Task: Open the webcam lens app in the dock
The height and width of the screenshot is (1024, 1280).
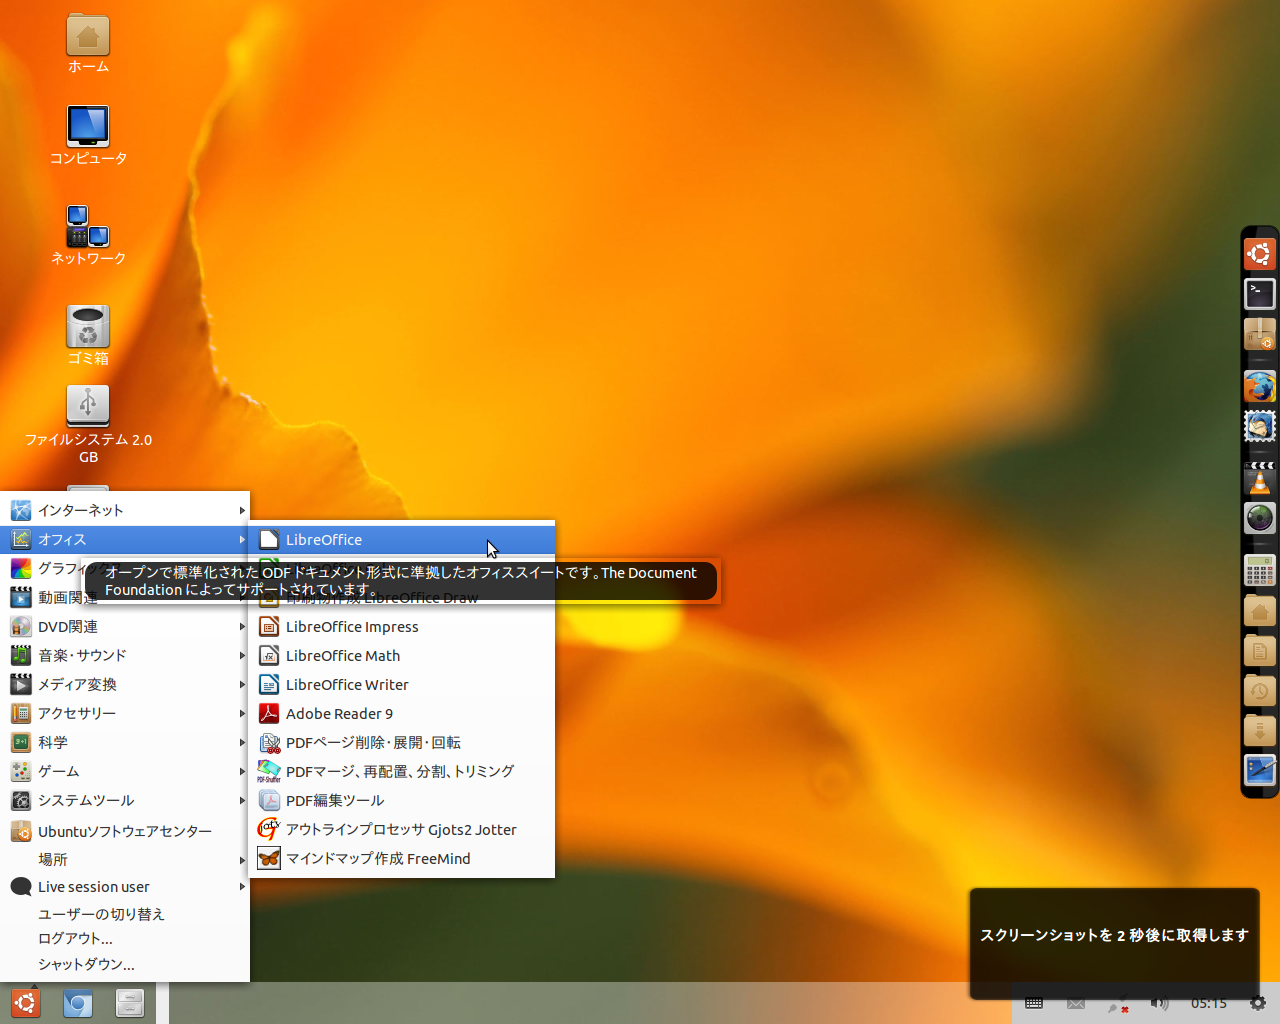Action: click(1260, 518)
